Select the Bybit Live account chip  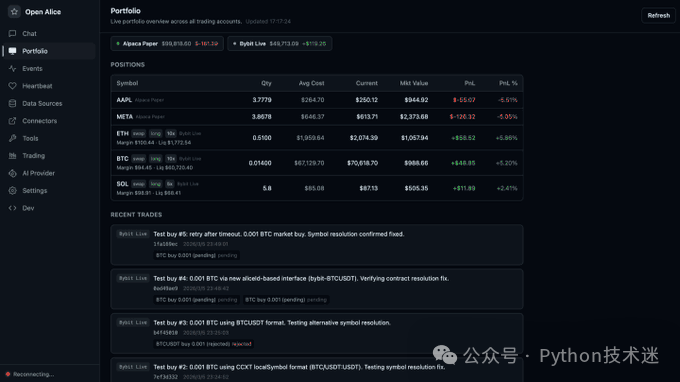[280, 44]
